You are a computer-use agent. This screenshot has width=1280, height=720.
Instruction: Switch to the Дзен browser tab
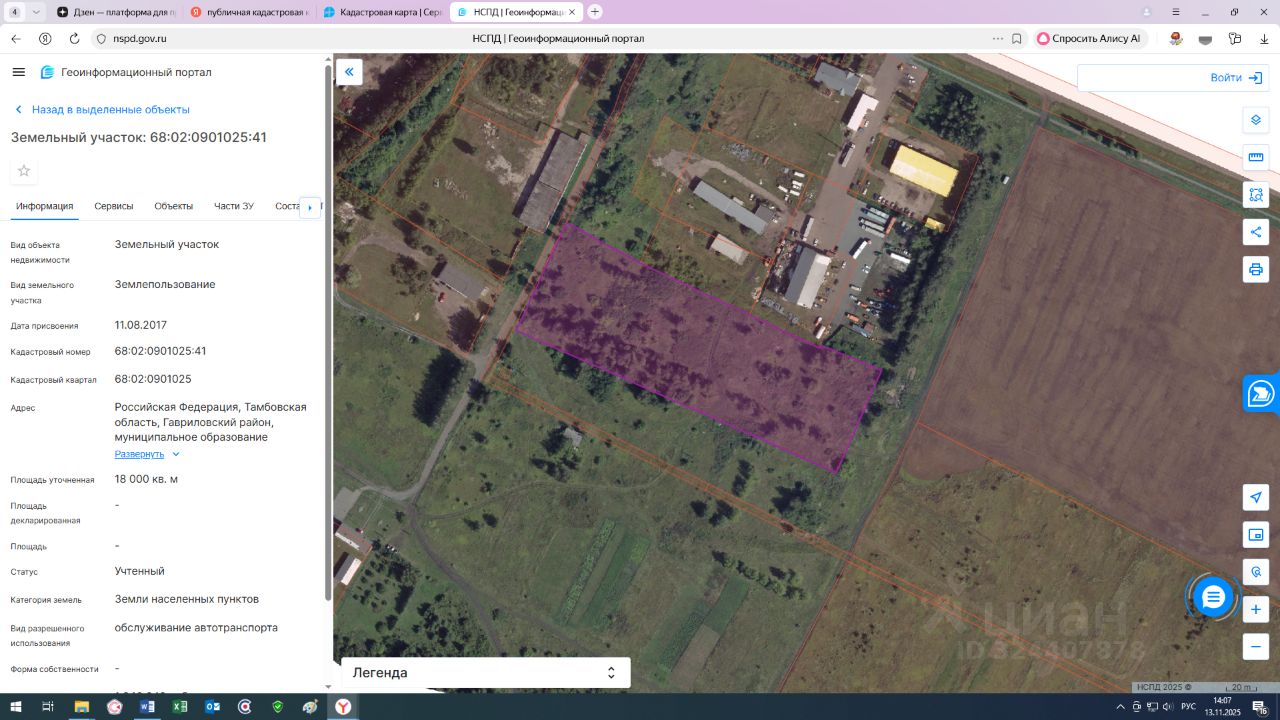pos(116,12)
